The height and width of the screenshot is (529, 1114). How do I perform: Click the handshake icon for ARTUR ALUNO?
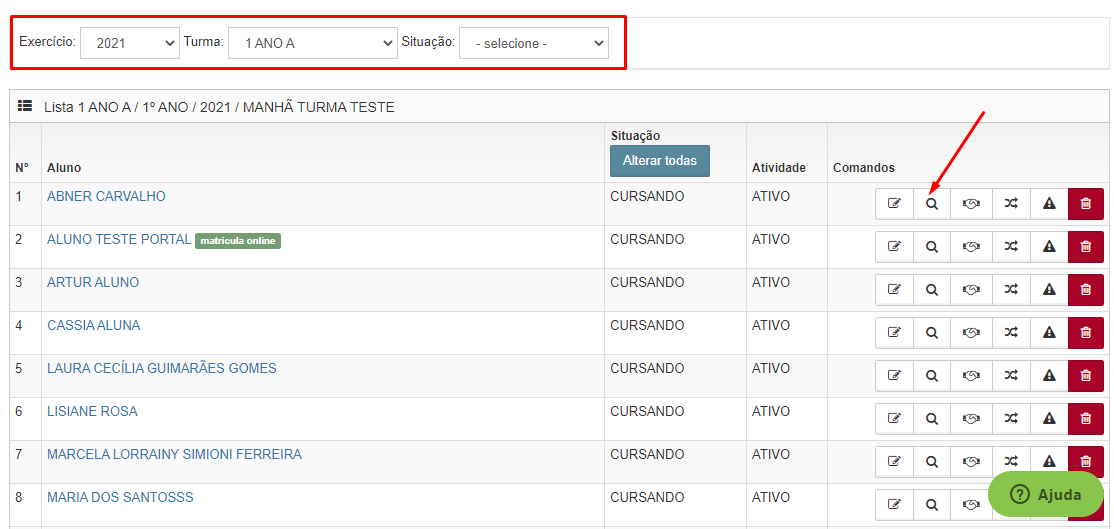point(971,290)
